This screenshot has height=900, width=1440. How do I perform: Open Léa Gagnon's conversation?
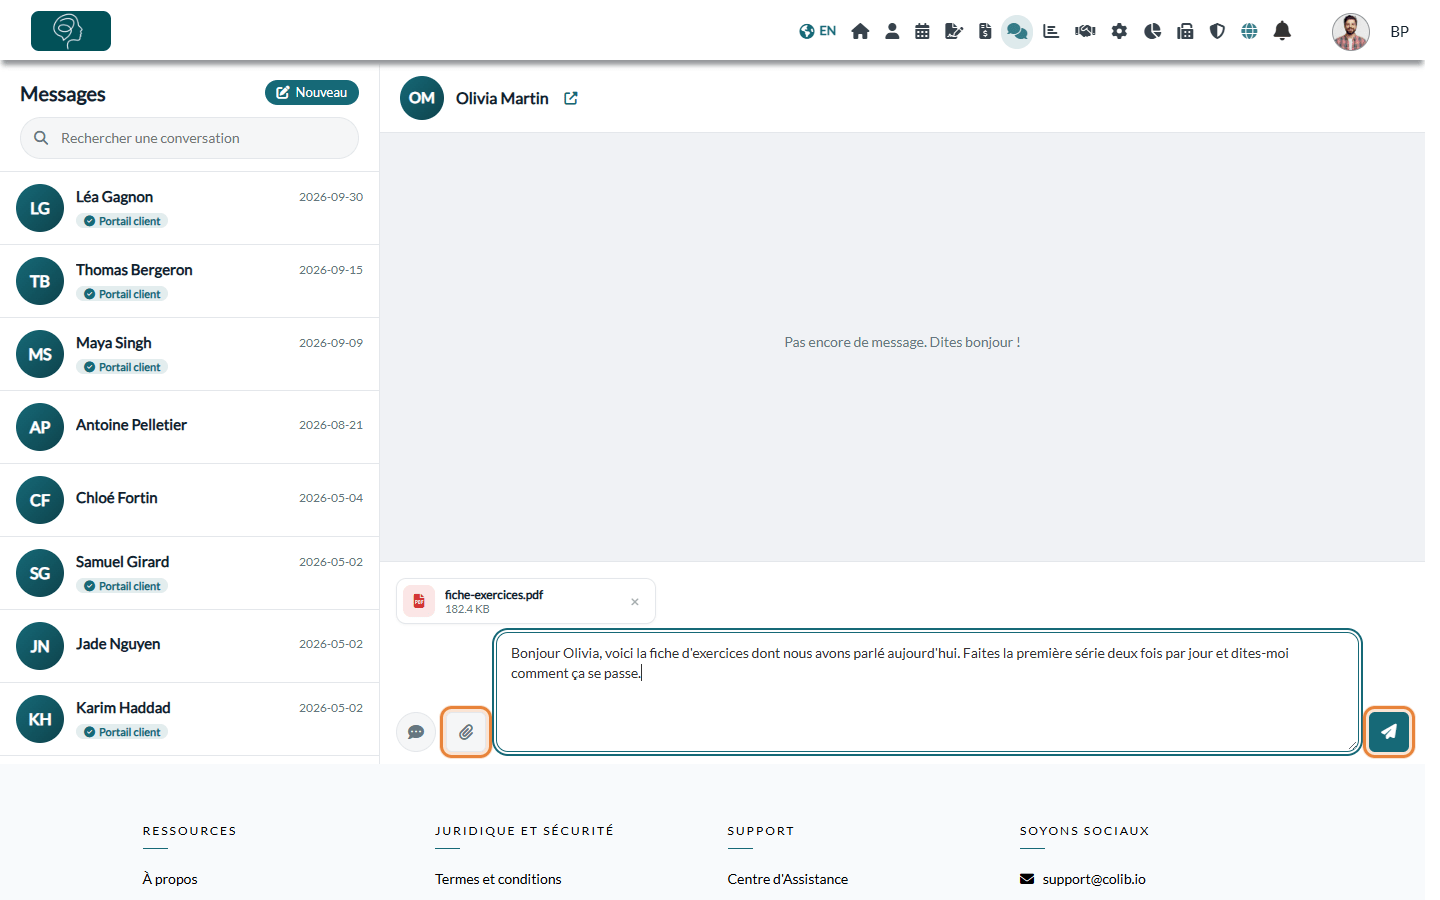pyautogui.click(x=189, y=208)
